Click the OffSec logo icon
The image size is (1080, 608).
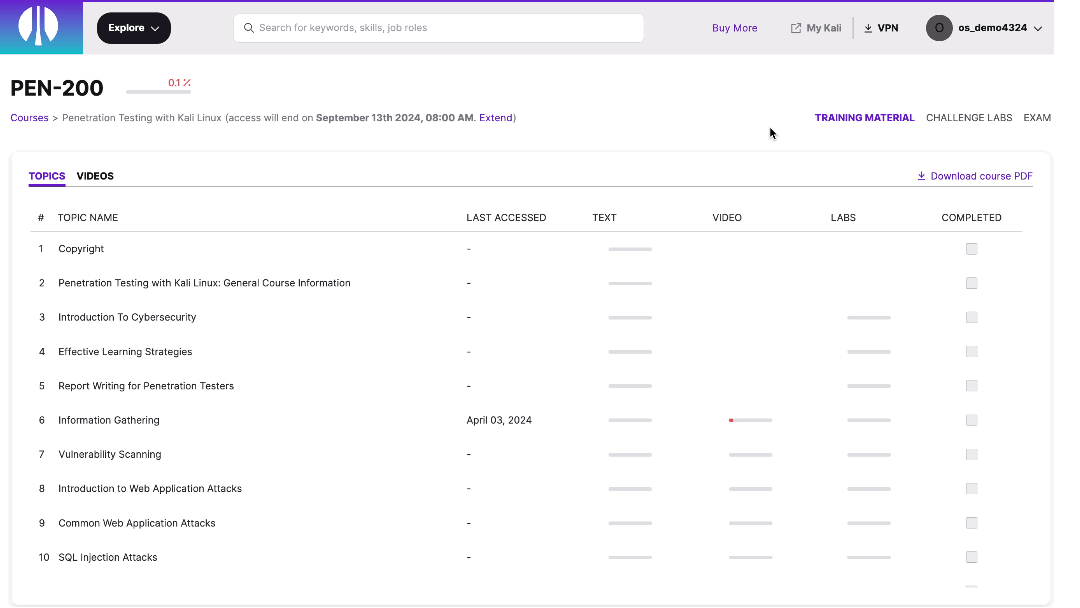click(x=40, y=27)
